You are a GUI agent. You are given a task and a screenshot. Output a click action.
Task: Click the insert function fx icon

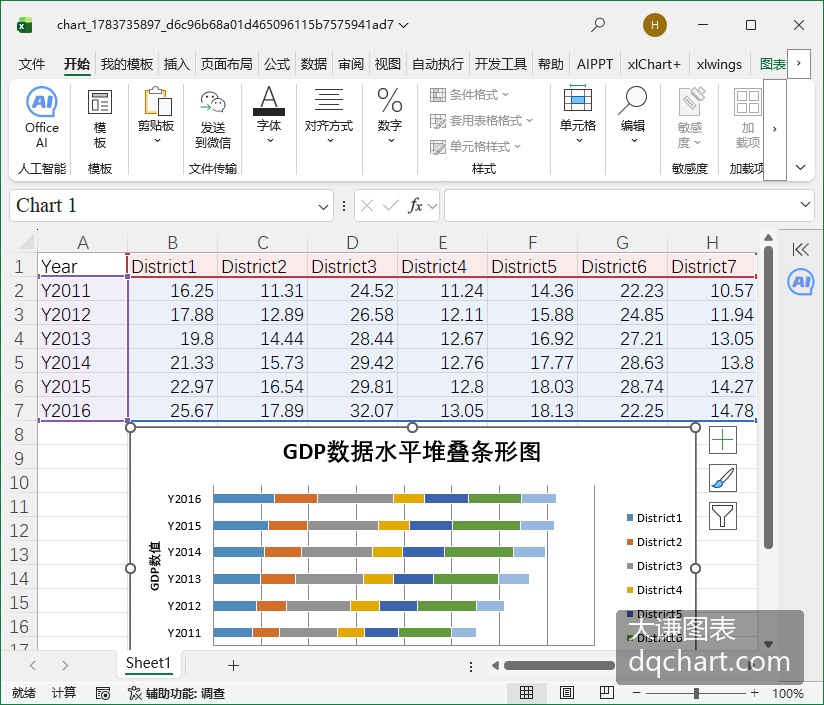pyautogui.click(x=415, y=205)
